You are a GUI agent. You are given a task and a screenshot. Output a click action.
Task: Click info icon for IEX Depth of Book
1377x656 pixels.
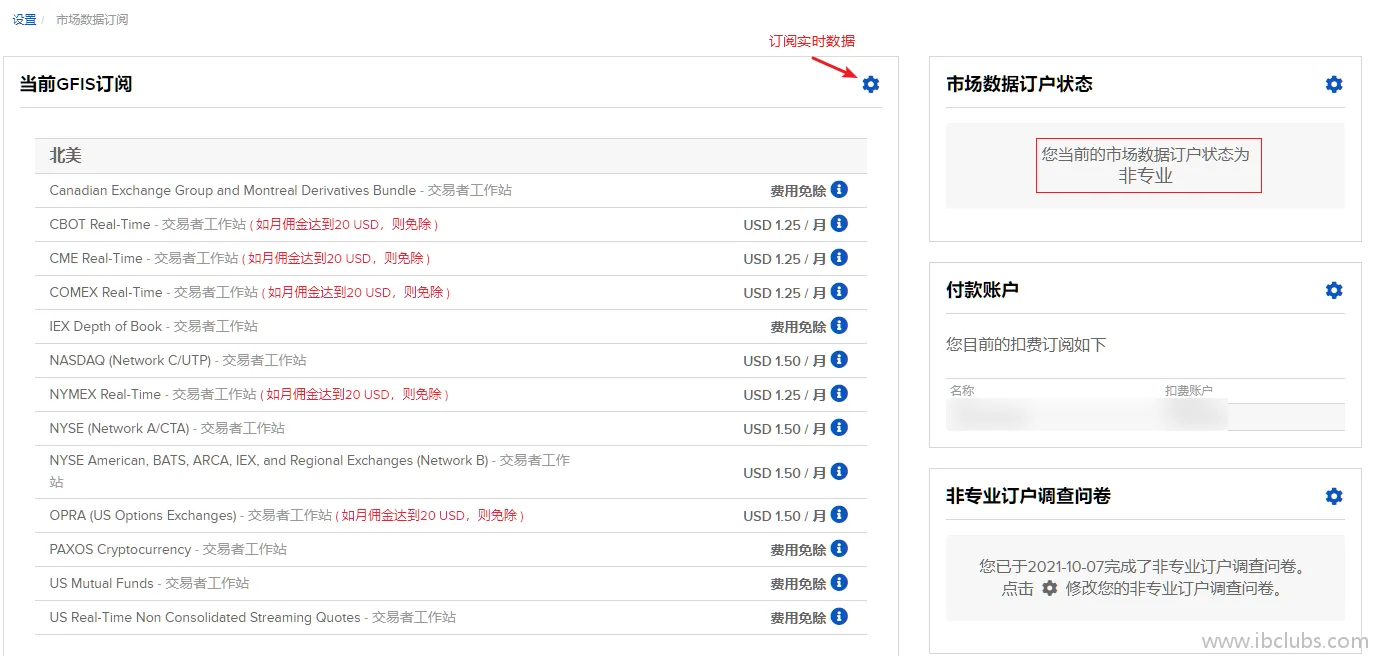[x=839, y=326]
